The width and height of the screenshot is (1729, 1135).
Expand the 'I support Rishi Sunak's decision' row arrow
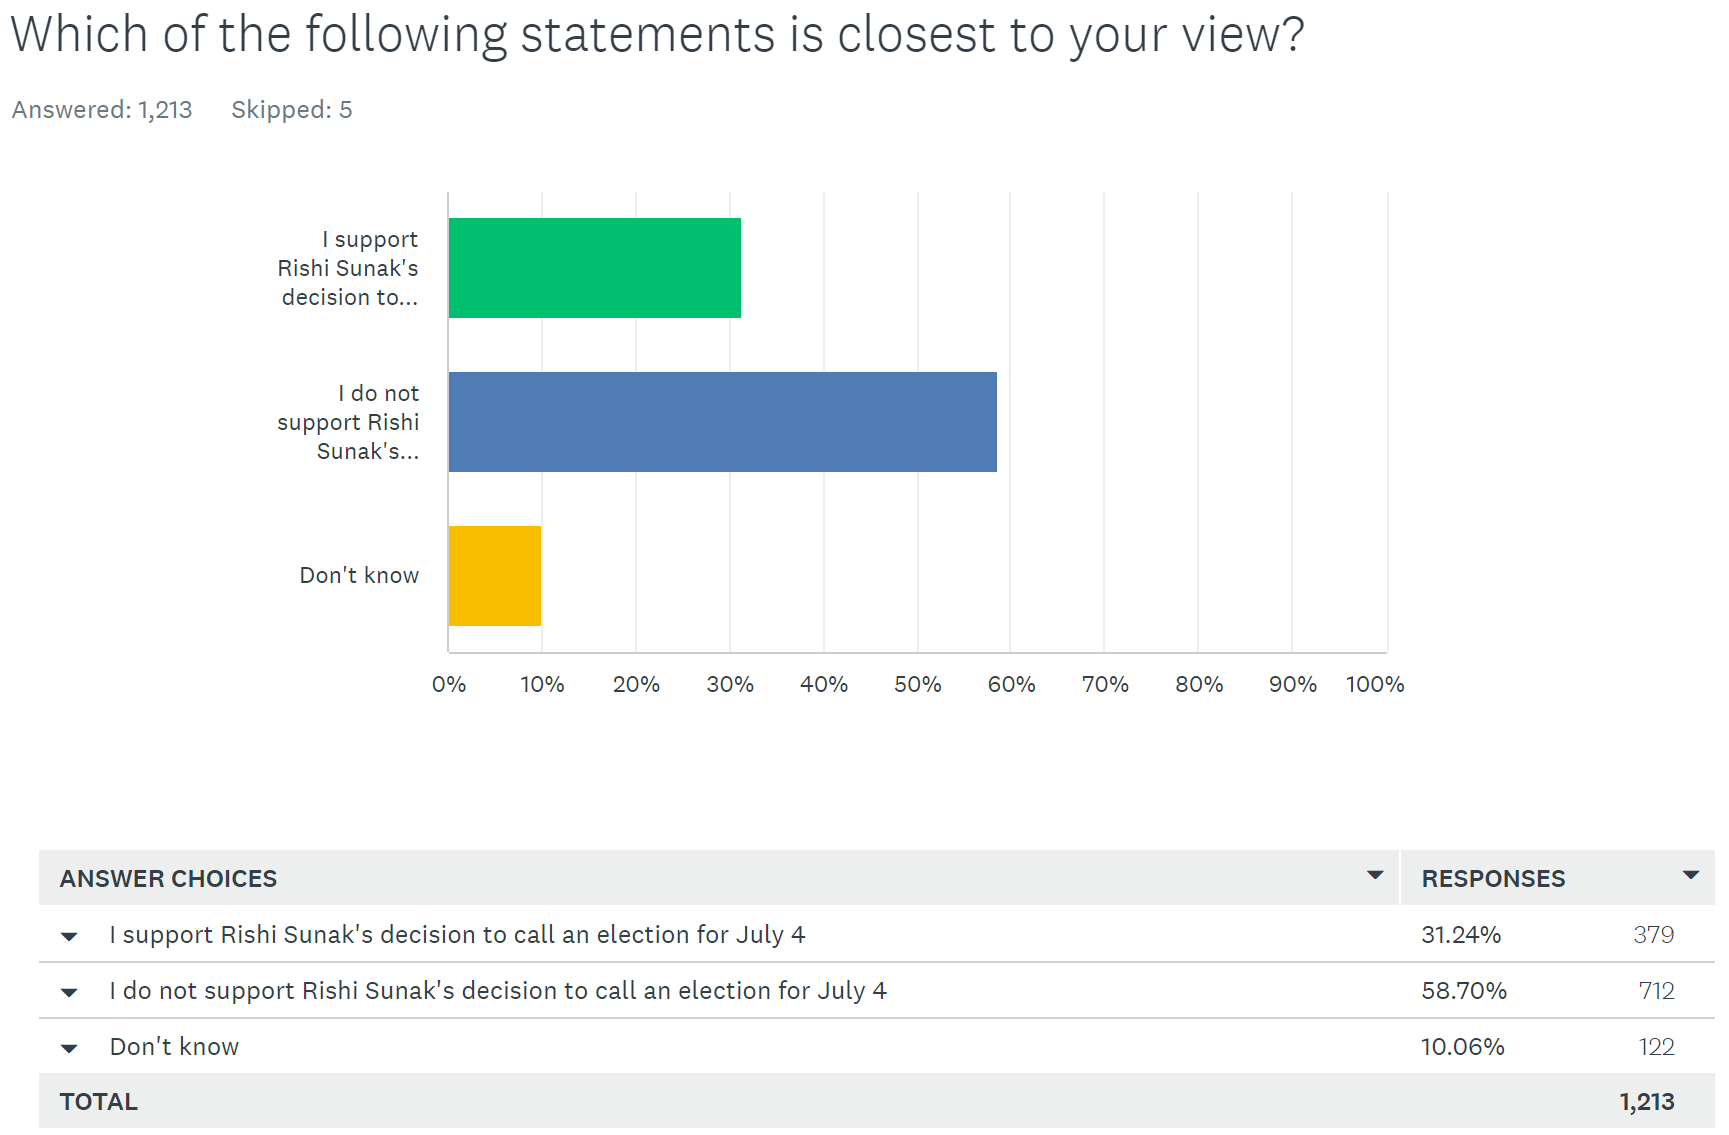pos(69,937)
